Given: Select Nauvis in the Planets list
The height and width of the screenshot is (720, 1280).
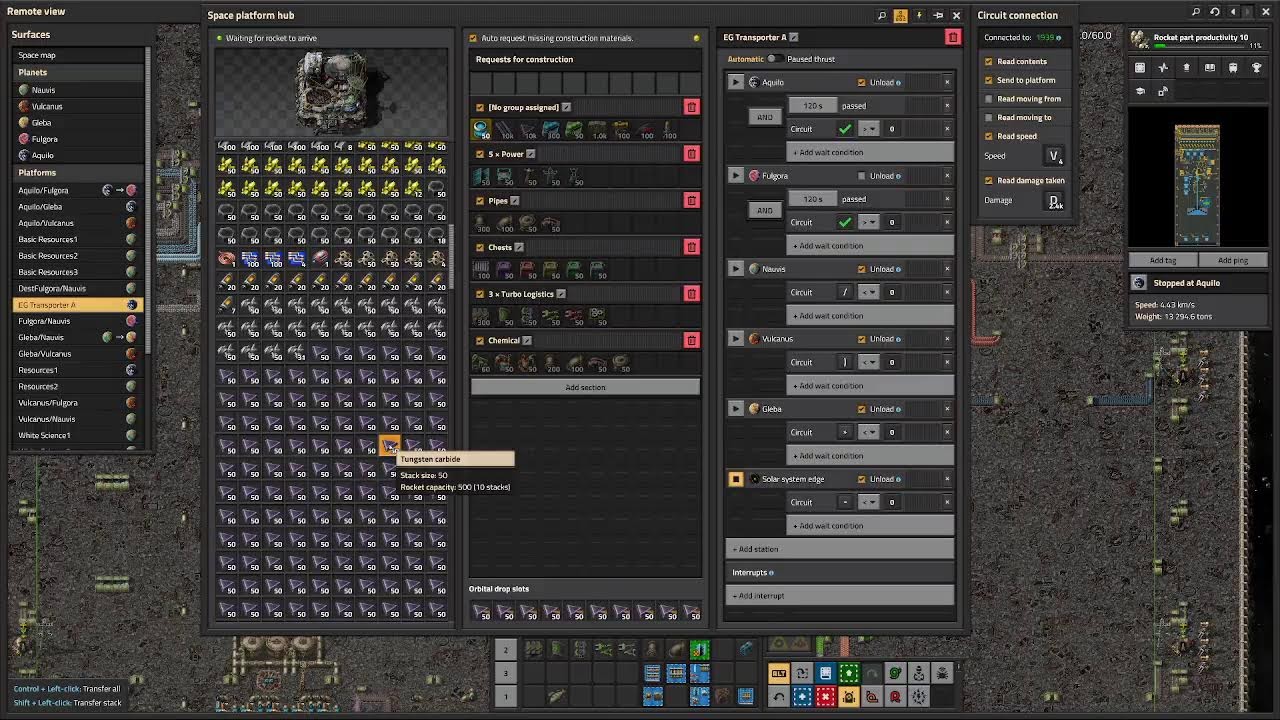Looking at the screenshot, I should click(79, 90).
